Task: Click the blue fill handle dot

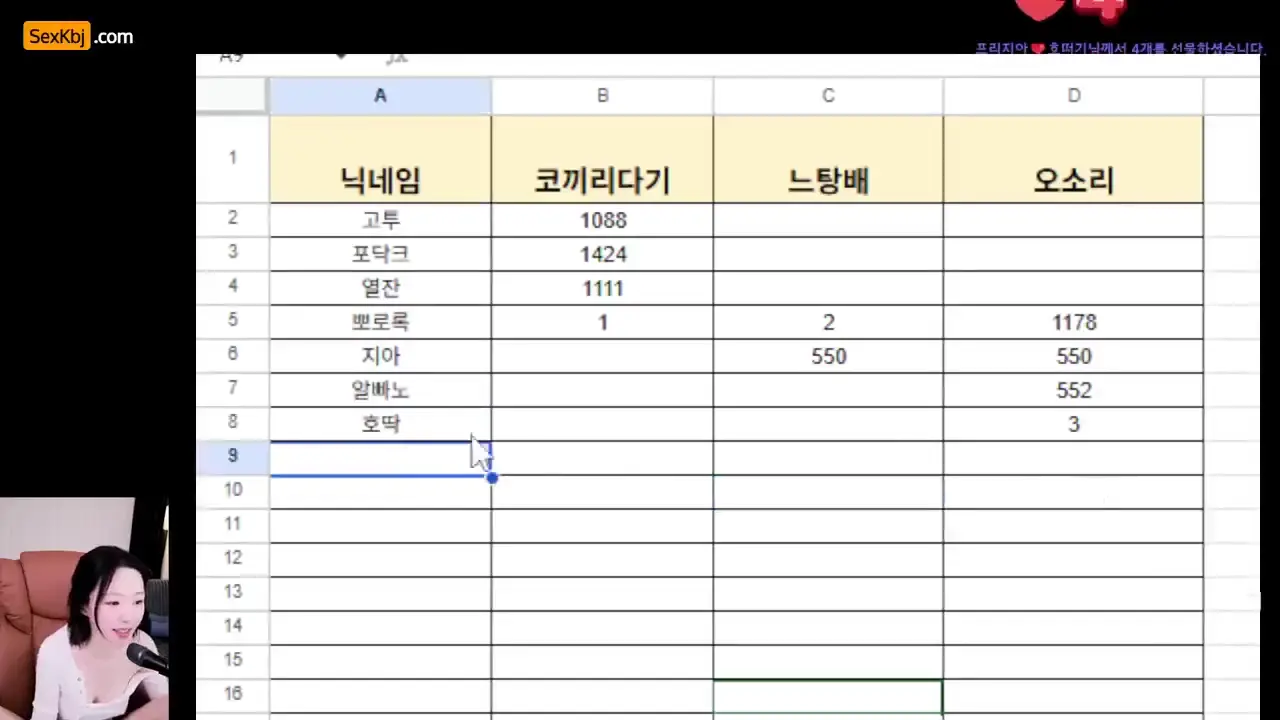Action: 491,477
